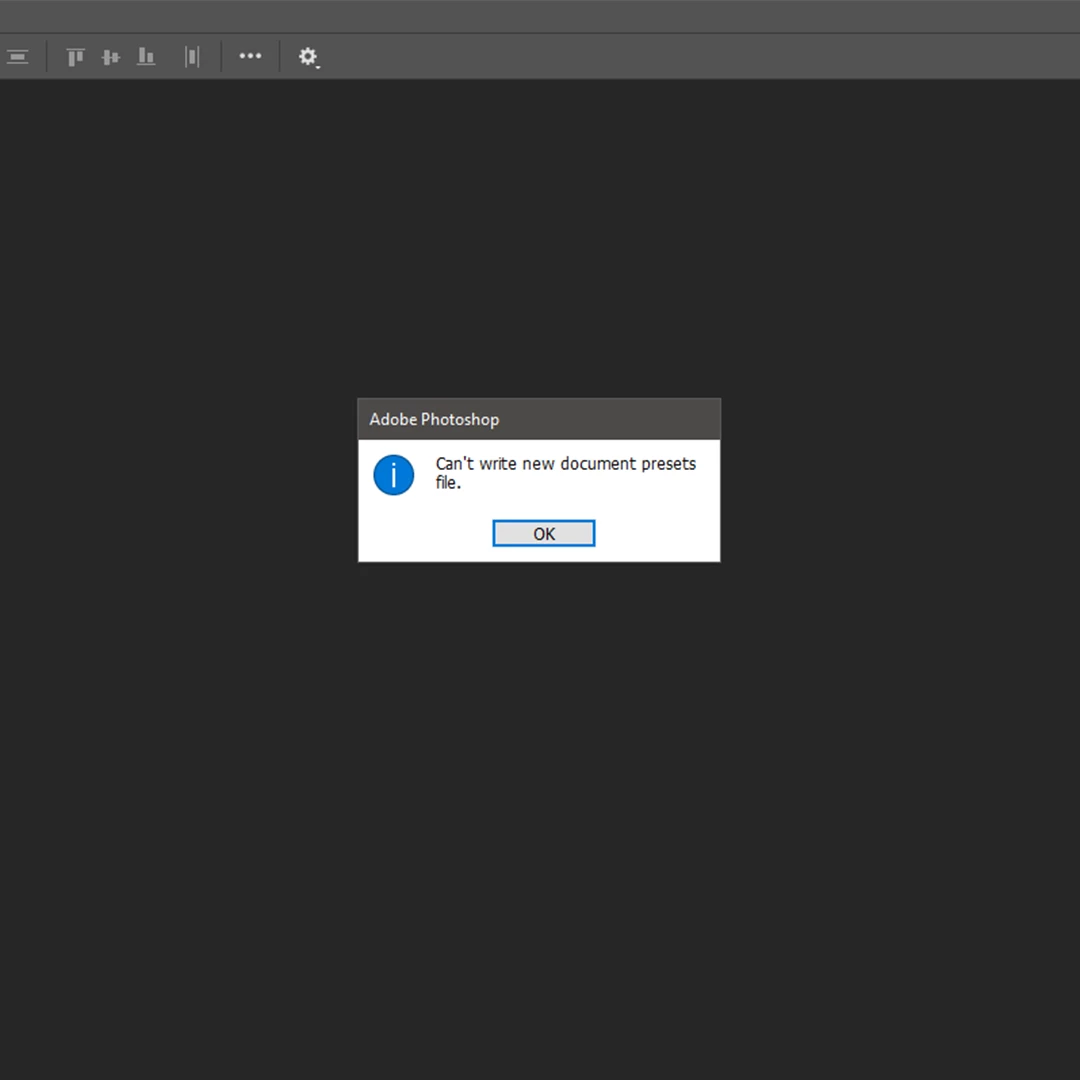The width and height of the screenshot is (1080, 1080).
Task: Open the three-dots Align and Distribute menu
Action: click(x=250, y=56)
